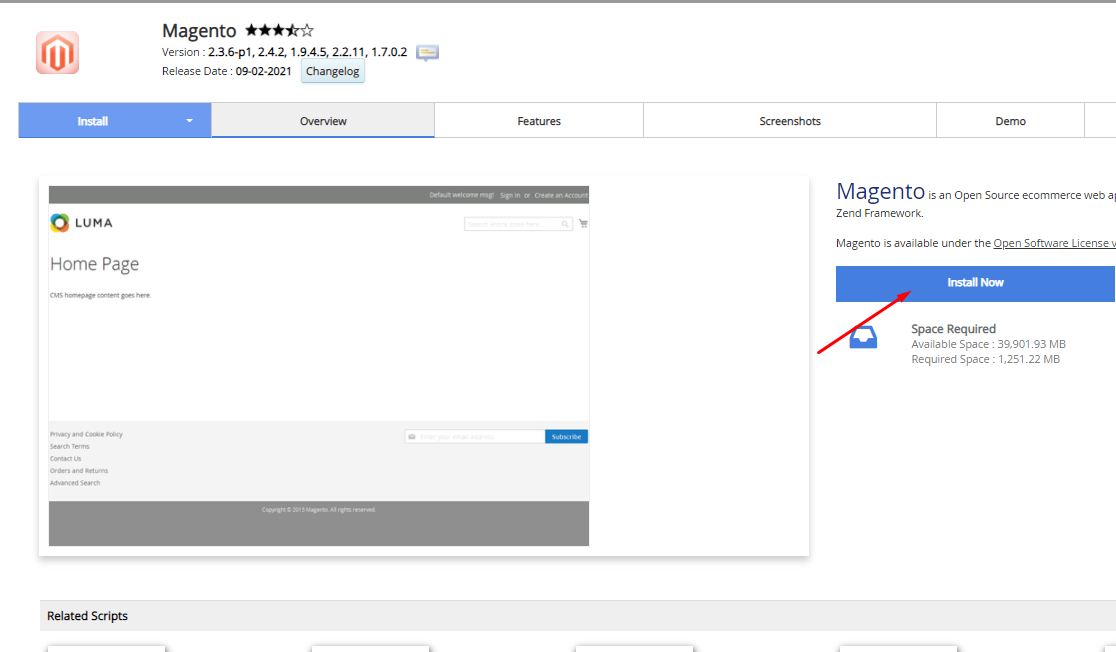Viewport: 1116px width, 652px height.
Task: Click the LUMA logo in the preview
Action: tap(81, 223)
